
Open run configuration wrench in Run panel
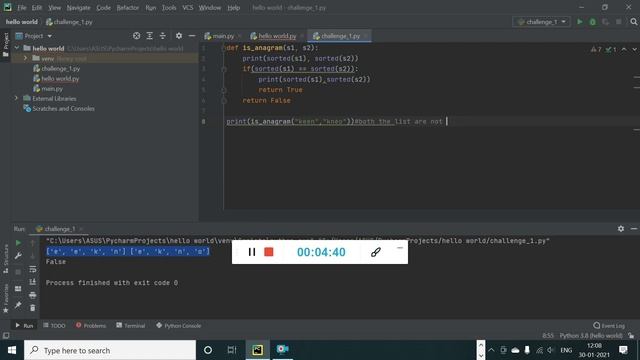pos(18,256)
